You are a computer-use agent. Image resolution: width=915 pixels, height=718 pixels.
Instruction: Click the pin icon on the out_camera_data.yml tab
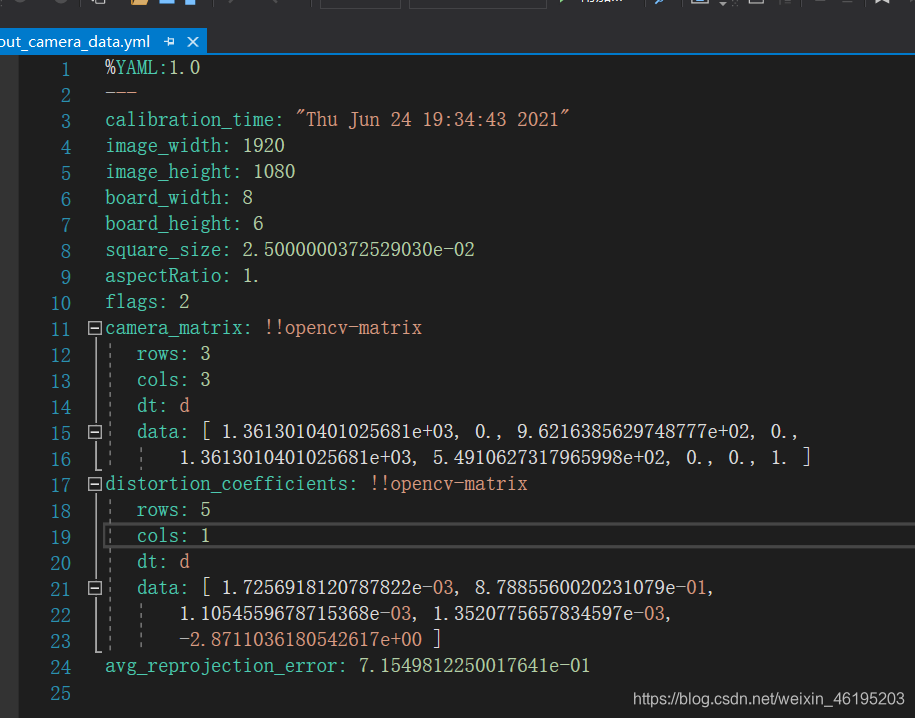coord(169,42)
